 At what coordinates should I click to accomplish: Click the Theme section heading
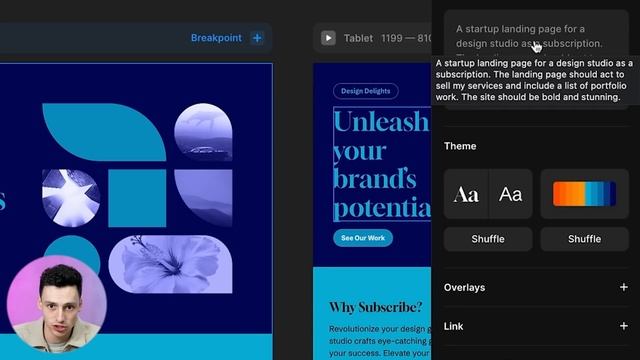(460, 146)
